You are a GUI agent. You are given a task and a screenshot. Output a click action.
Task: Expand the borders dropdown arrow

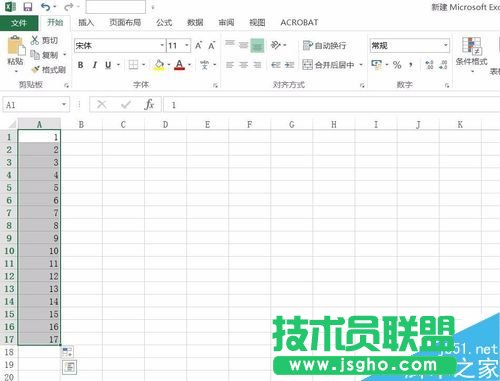click(144, 65)
